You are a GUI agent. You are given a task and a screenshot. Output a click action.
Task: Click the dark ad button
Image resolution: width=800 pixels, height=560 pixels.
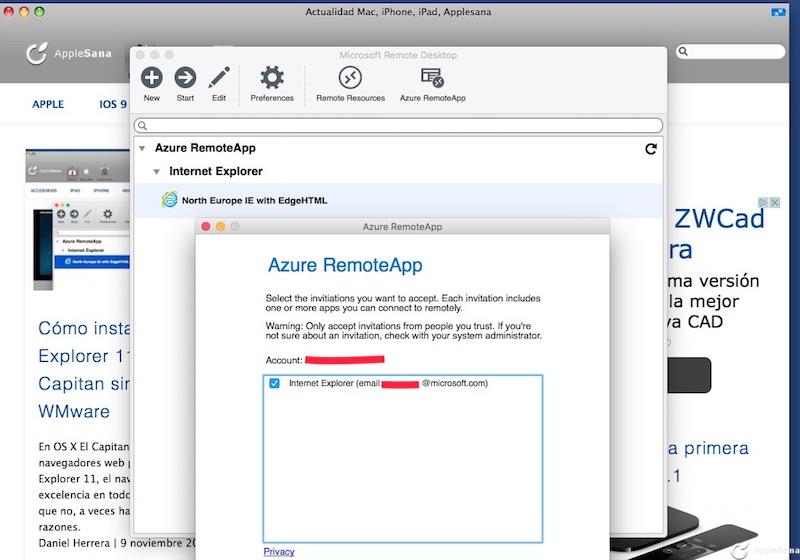pyautogui.click(x=689, y=375)
